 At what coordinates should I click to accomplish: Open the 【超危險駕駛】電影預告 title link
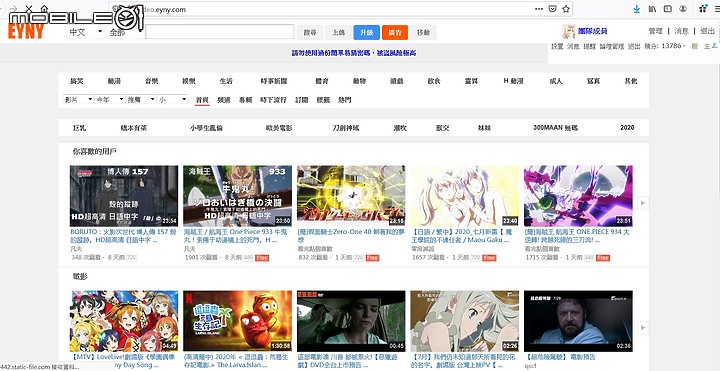[x=560, y=357]
